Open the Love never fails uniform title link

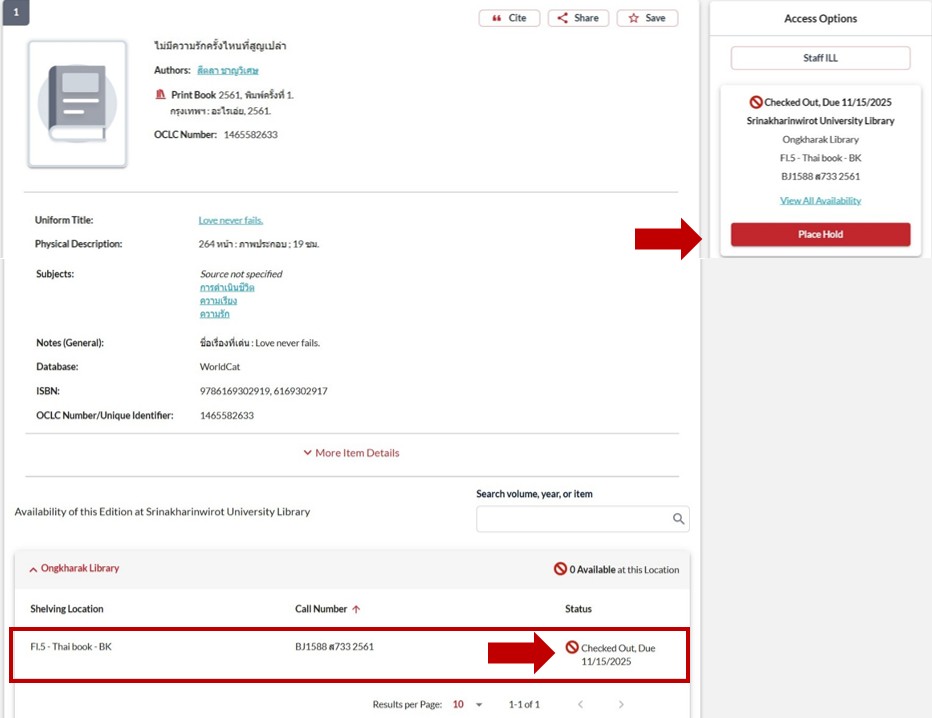[231, 220]
